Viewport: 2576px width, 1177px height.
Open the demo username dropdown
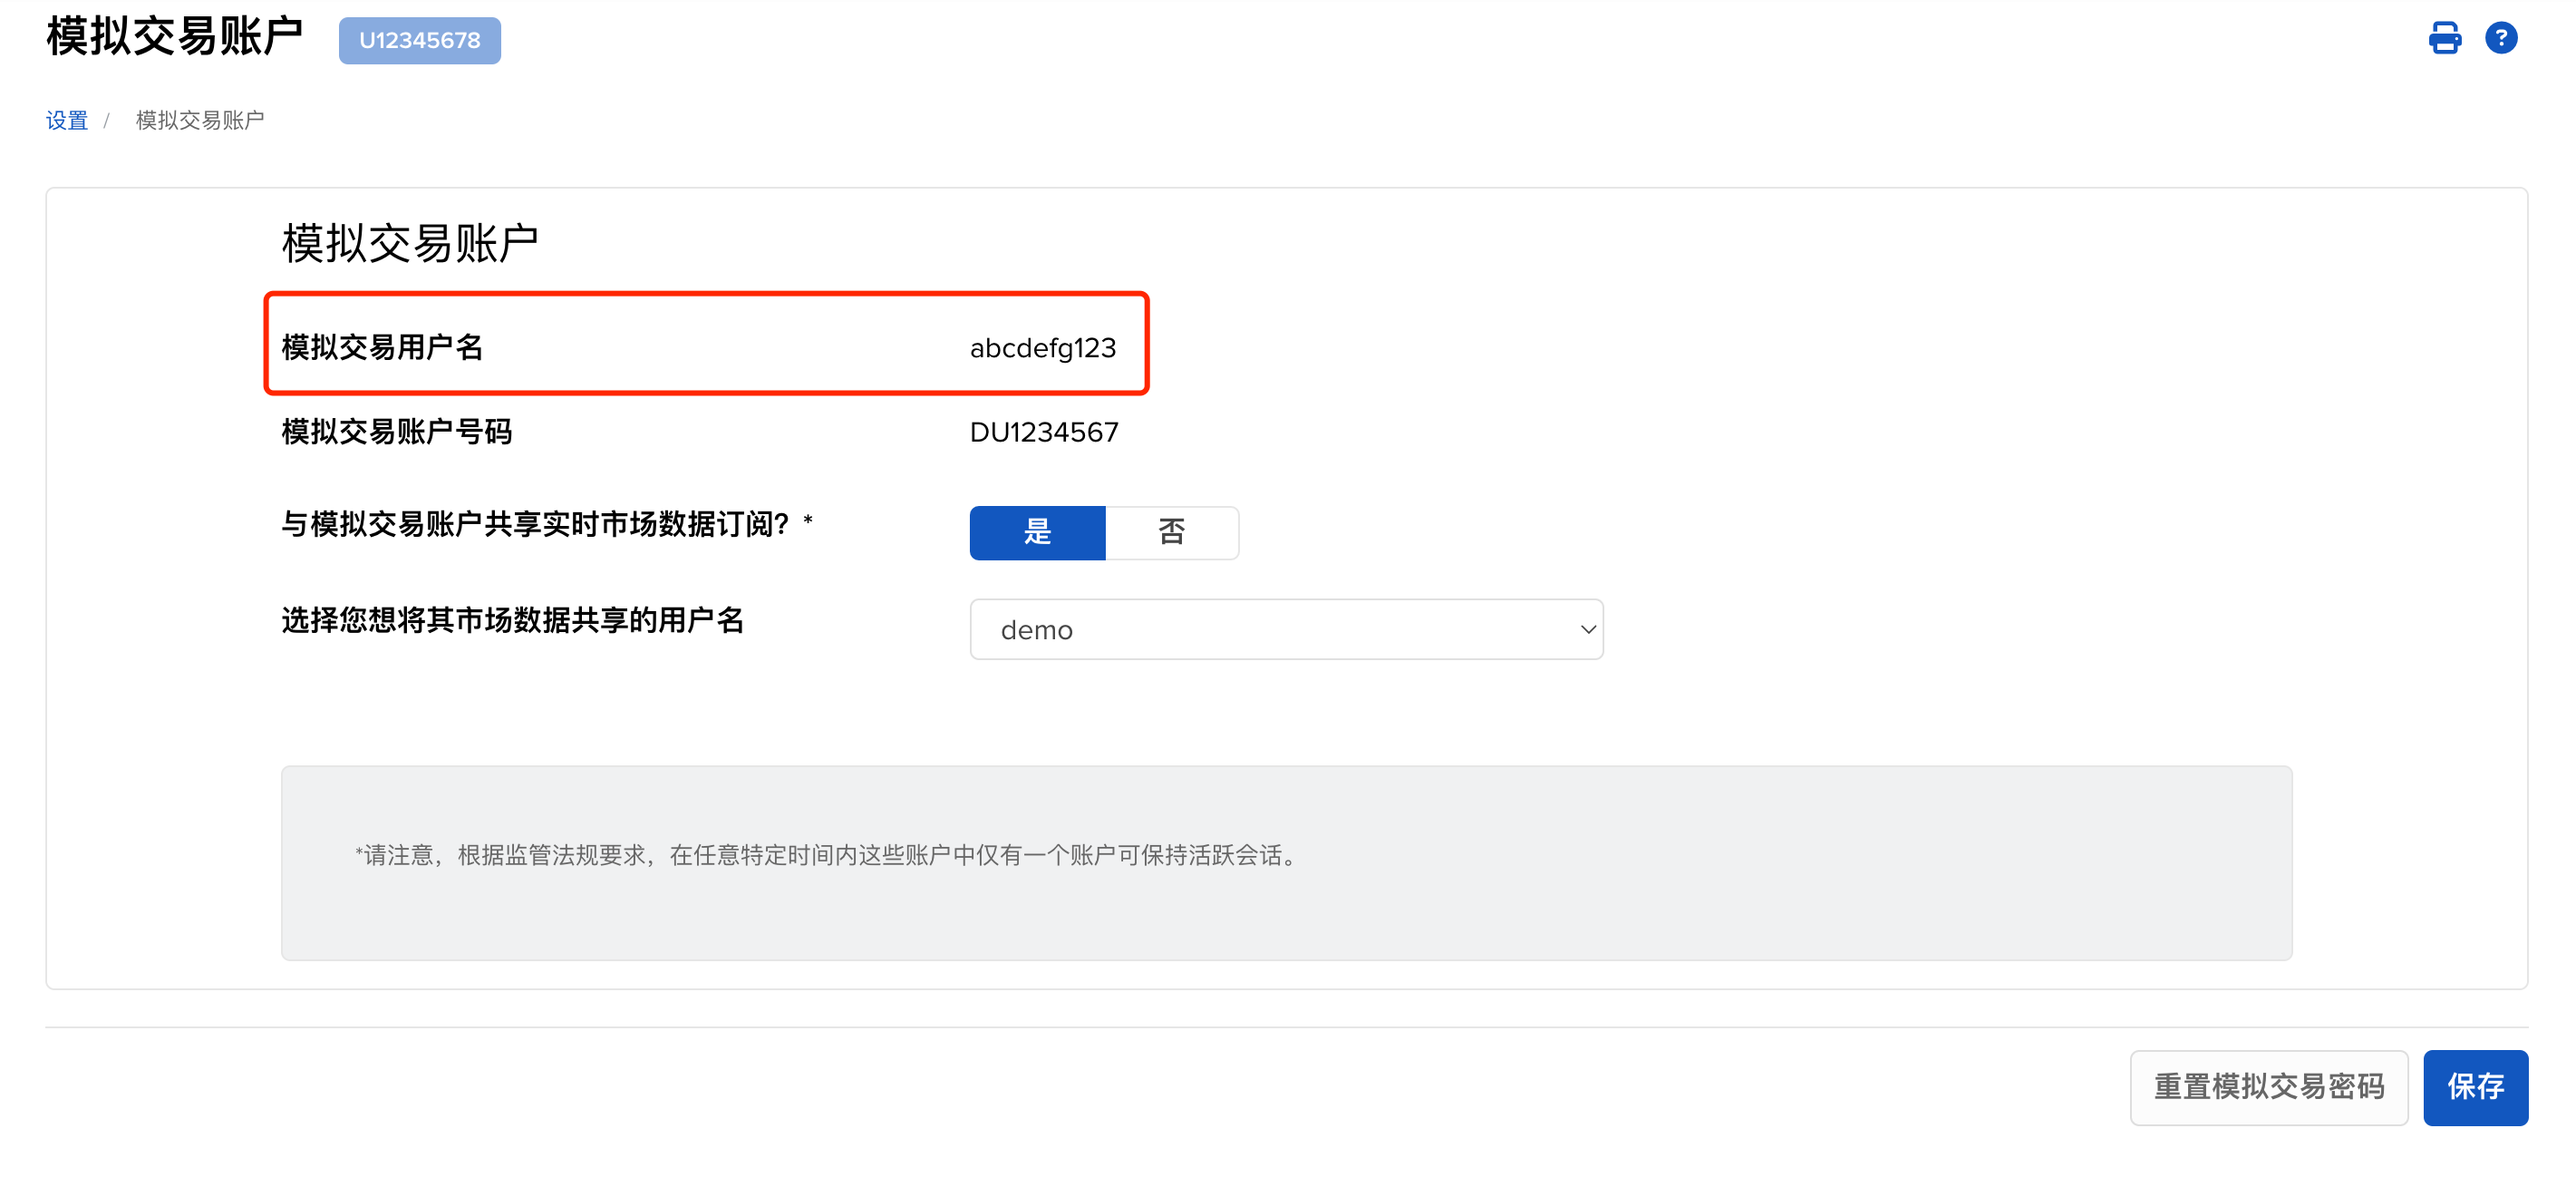[1286, 629]
